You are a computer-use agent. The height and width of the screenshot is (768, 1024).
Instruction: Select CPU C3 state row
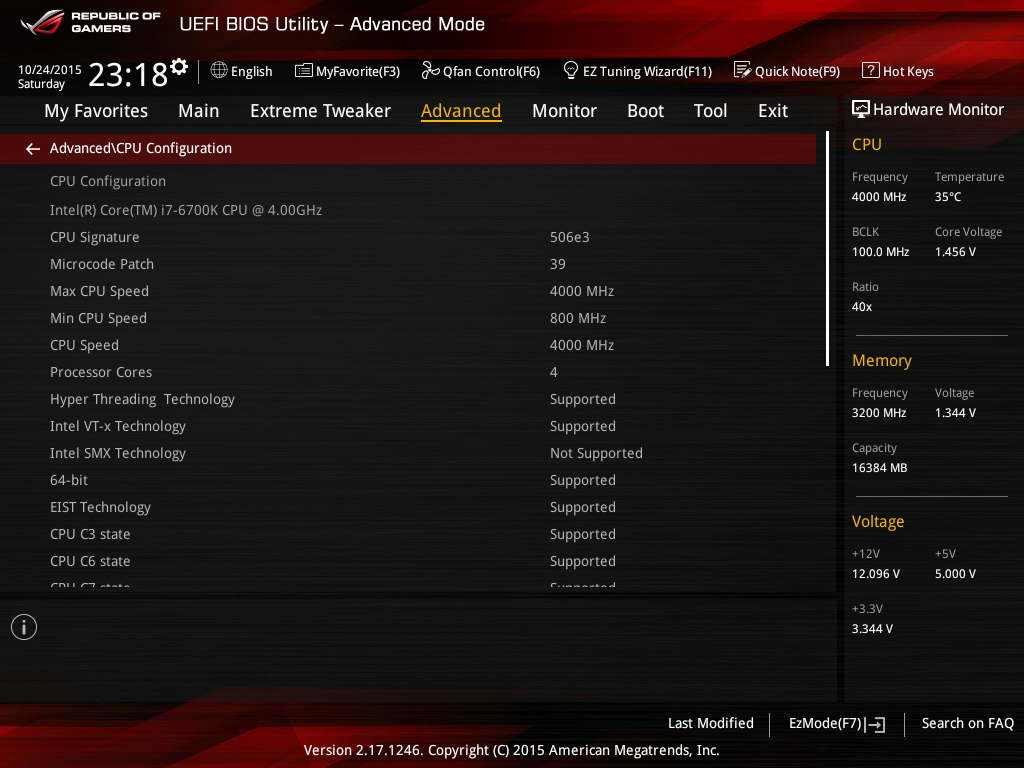408,534
